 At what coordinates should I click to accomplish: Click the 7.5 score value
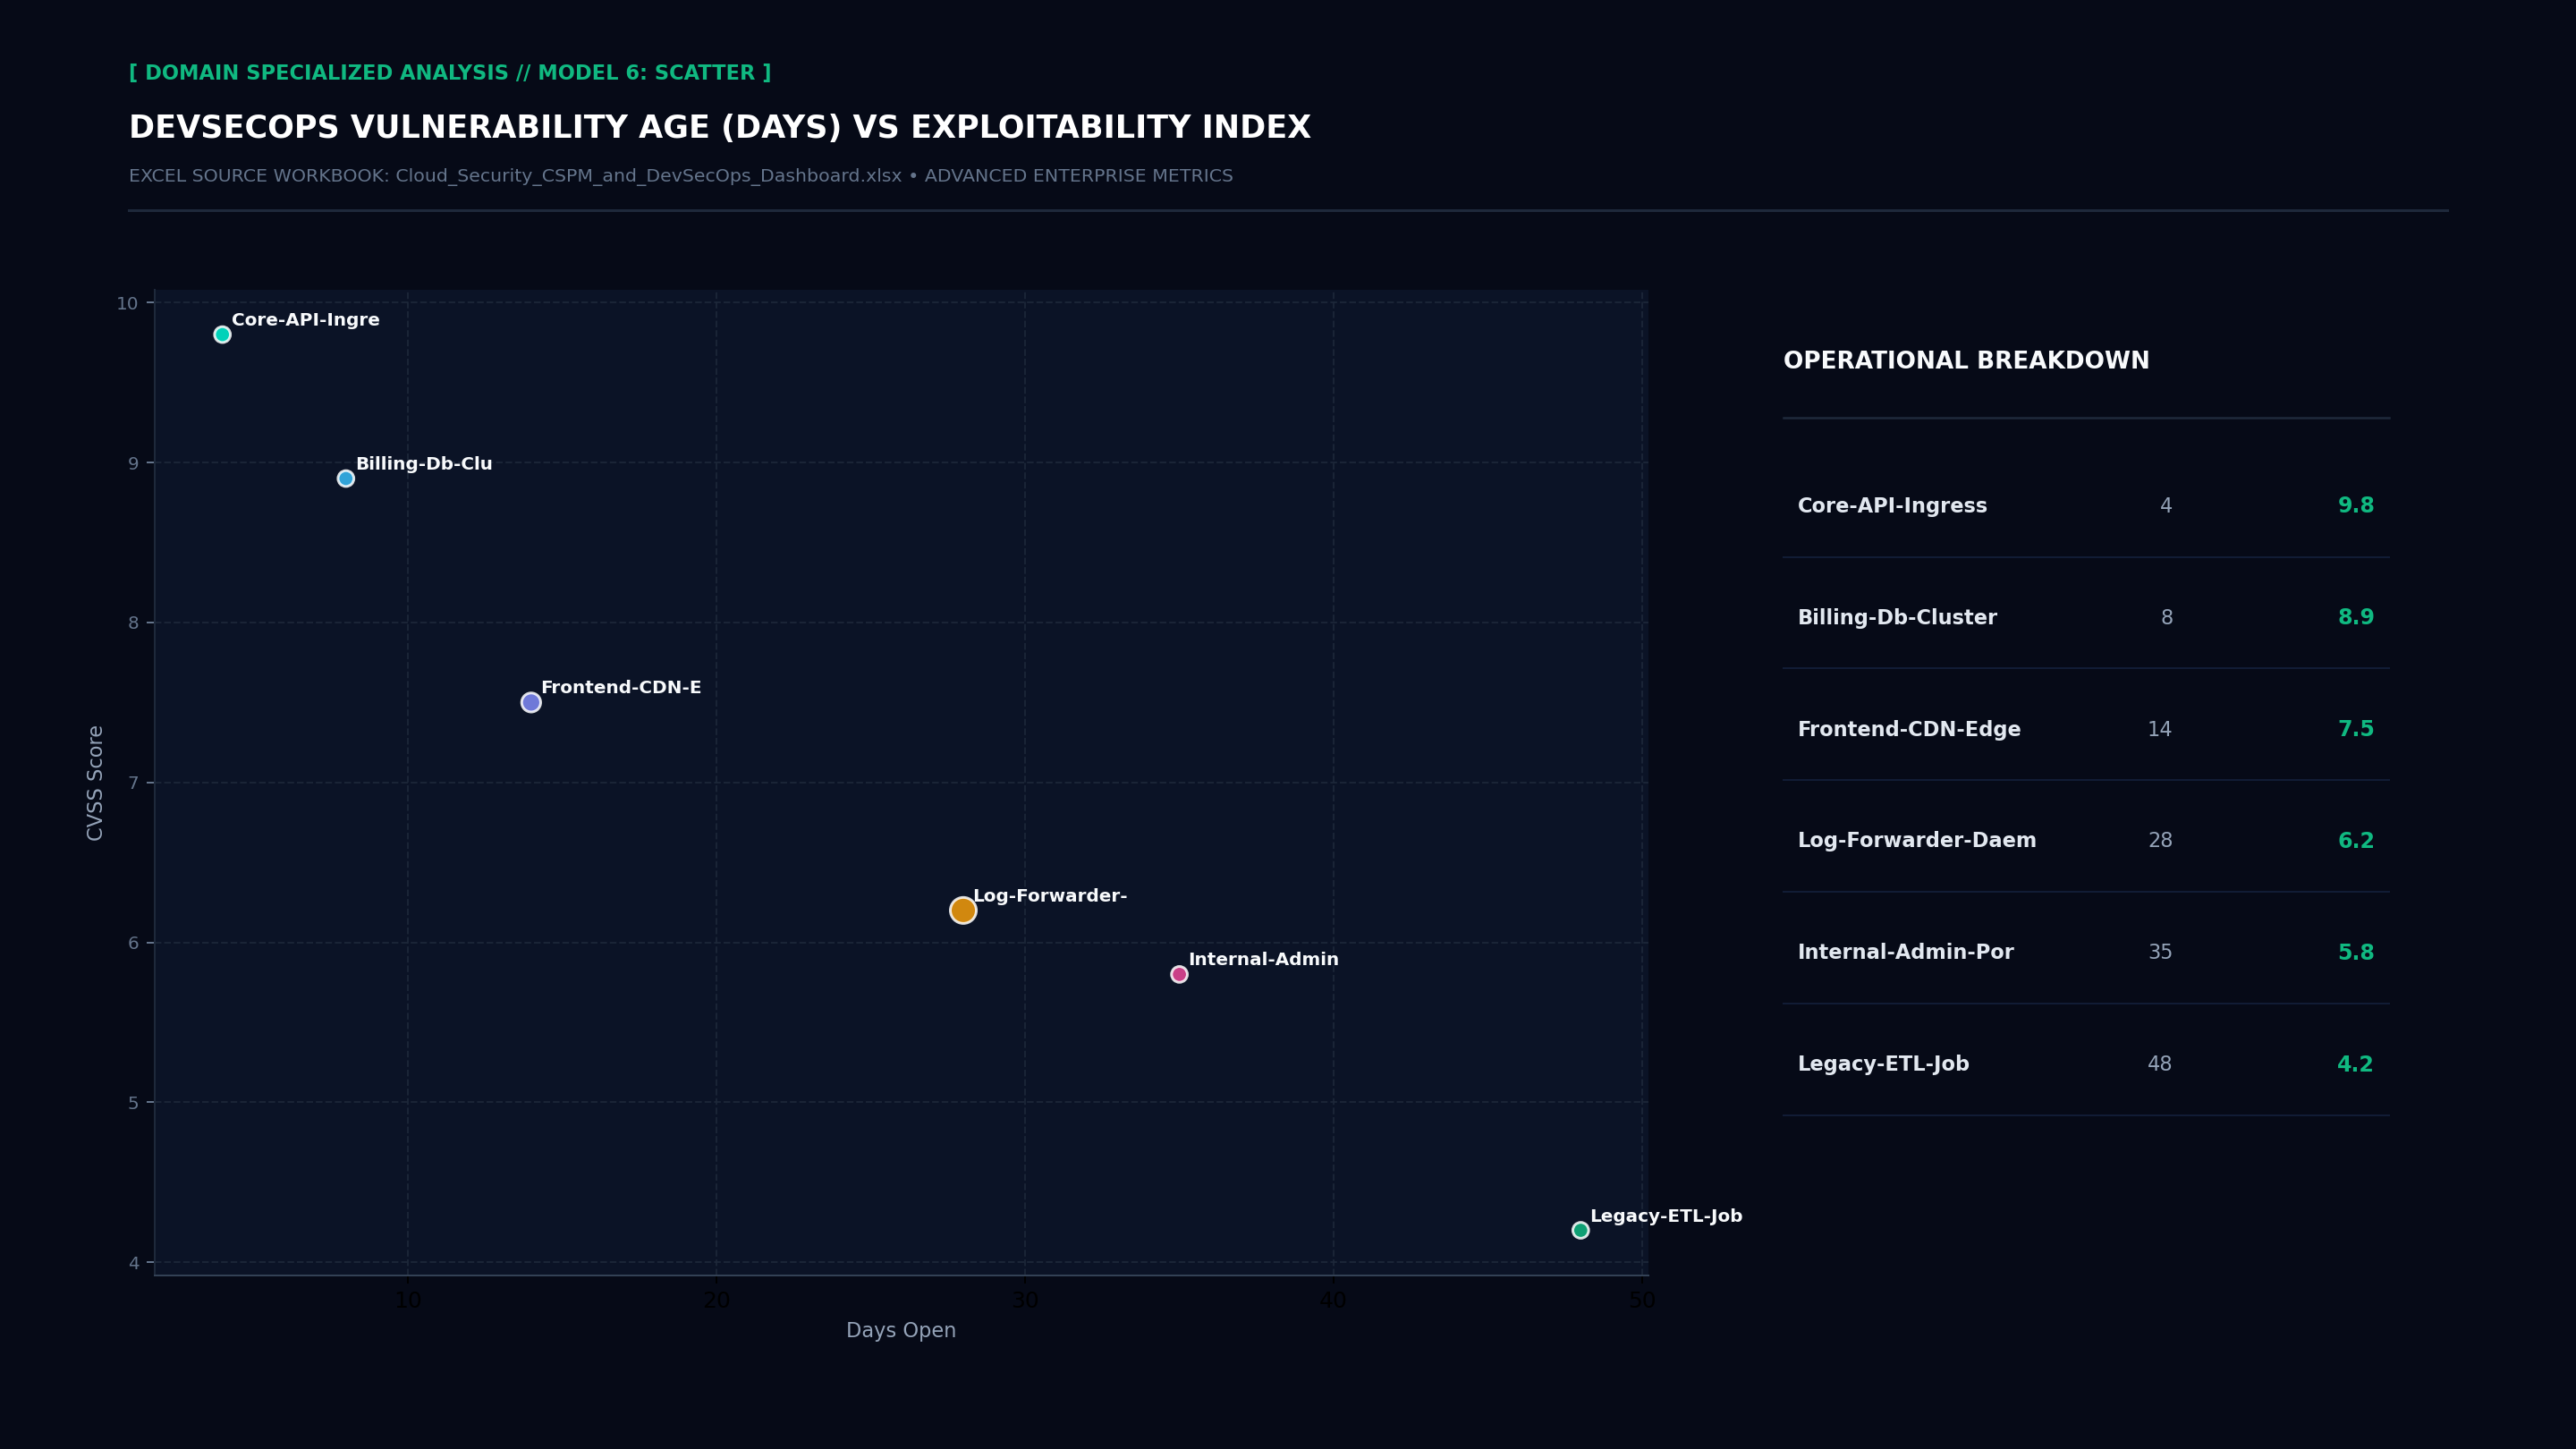(x=2355, y=729)
